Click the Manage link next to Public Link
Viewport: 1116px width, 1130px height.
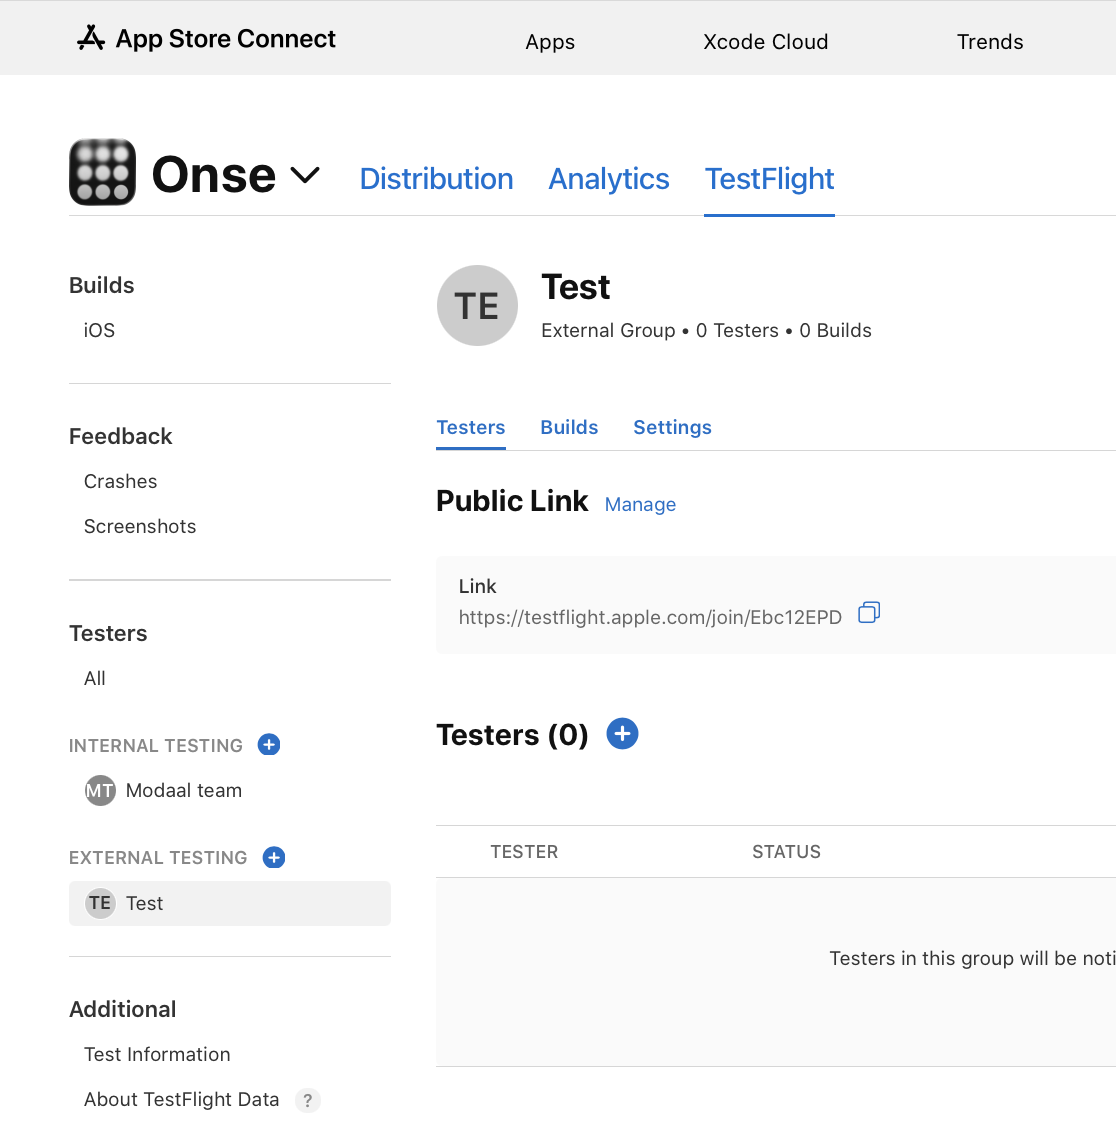(640, 504)
